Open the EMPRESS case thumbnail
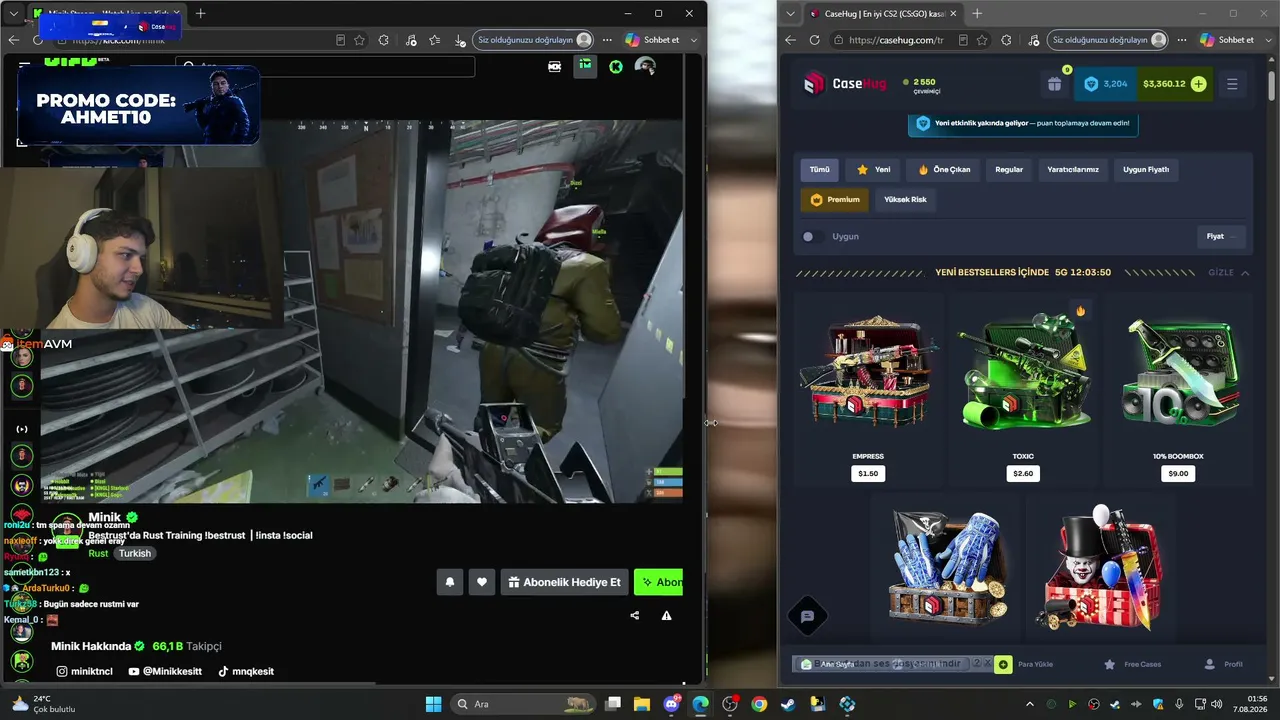 (868, 372)
